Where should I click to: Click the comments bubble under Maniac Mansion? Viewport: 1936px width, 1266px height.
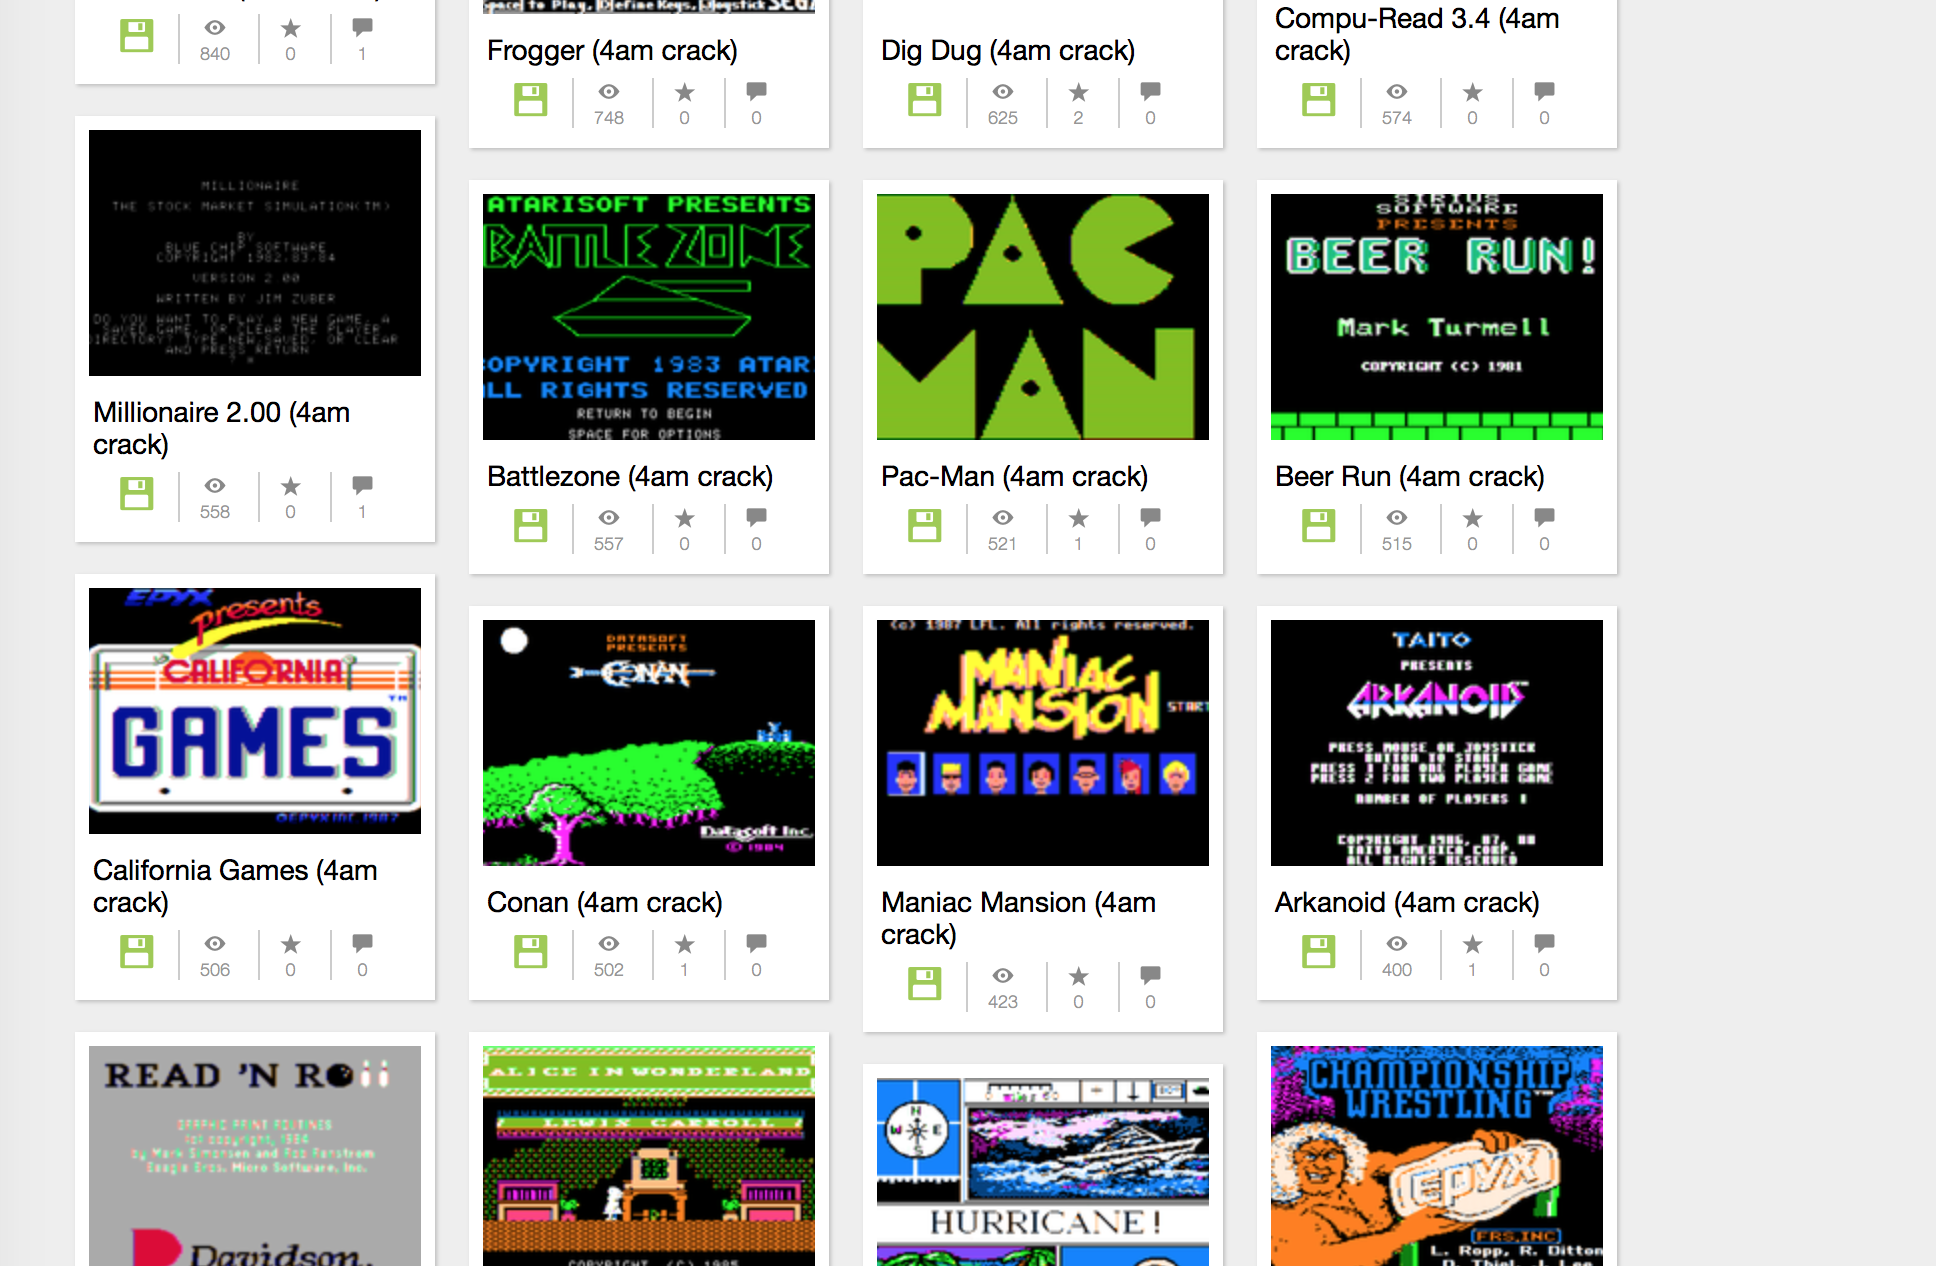(1150, 975)
